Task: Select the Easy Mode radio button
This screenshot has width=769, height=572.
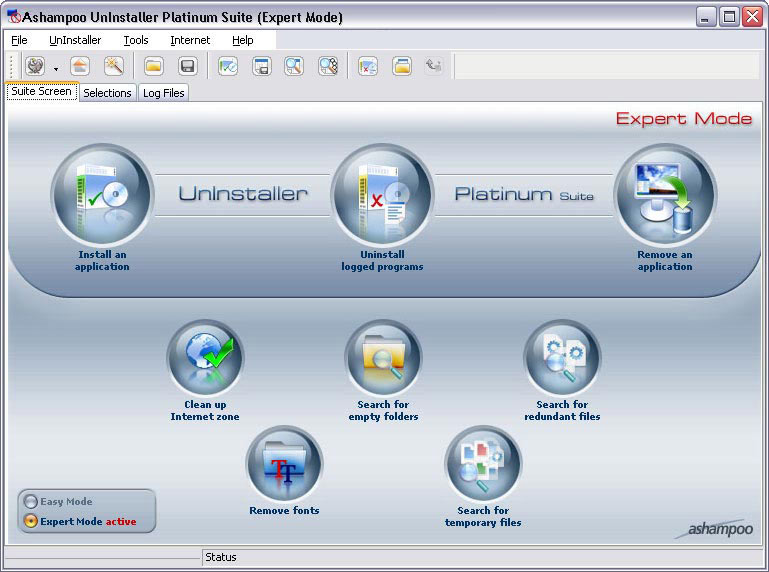Action: click(x=30, y=501)
